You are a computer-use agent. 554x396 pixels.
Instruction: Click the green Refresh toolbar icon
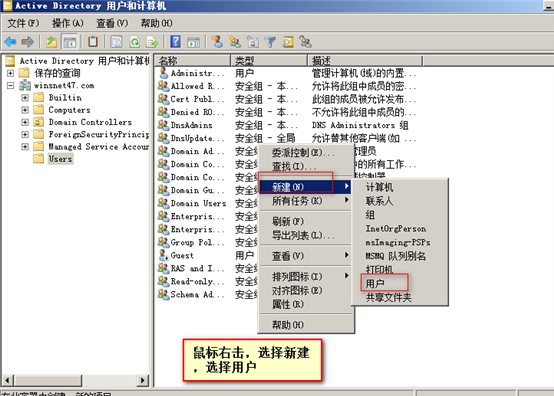135,42
